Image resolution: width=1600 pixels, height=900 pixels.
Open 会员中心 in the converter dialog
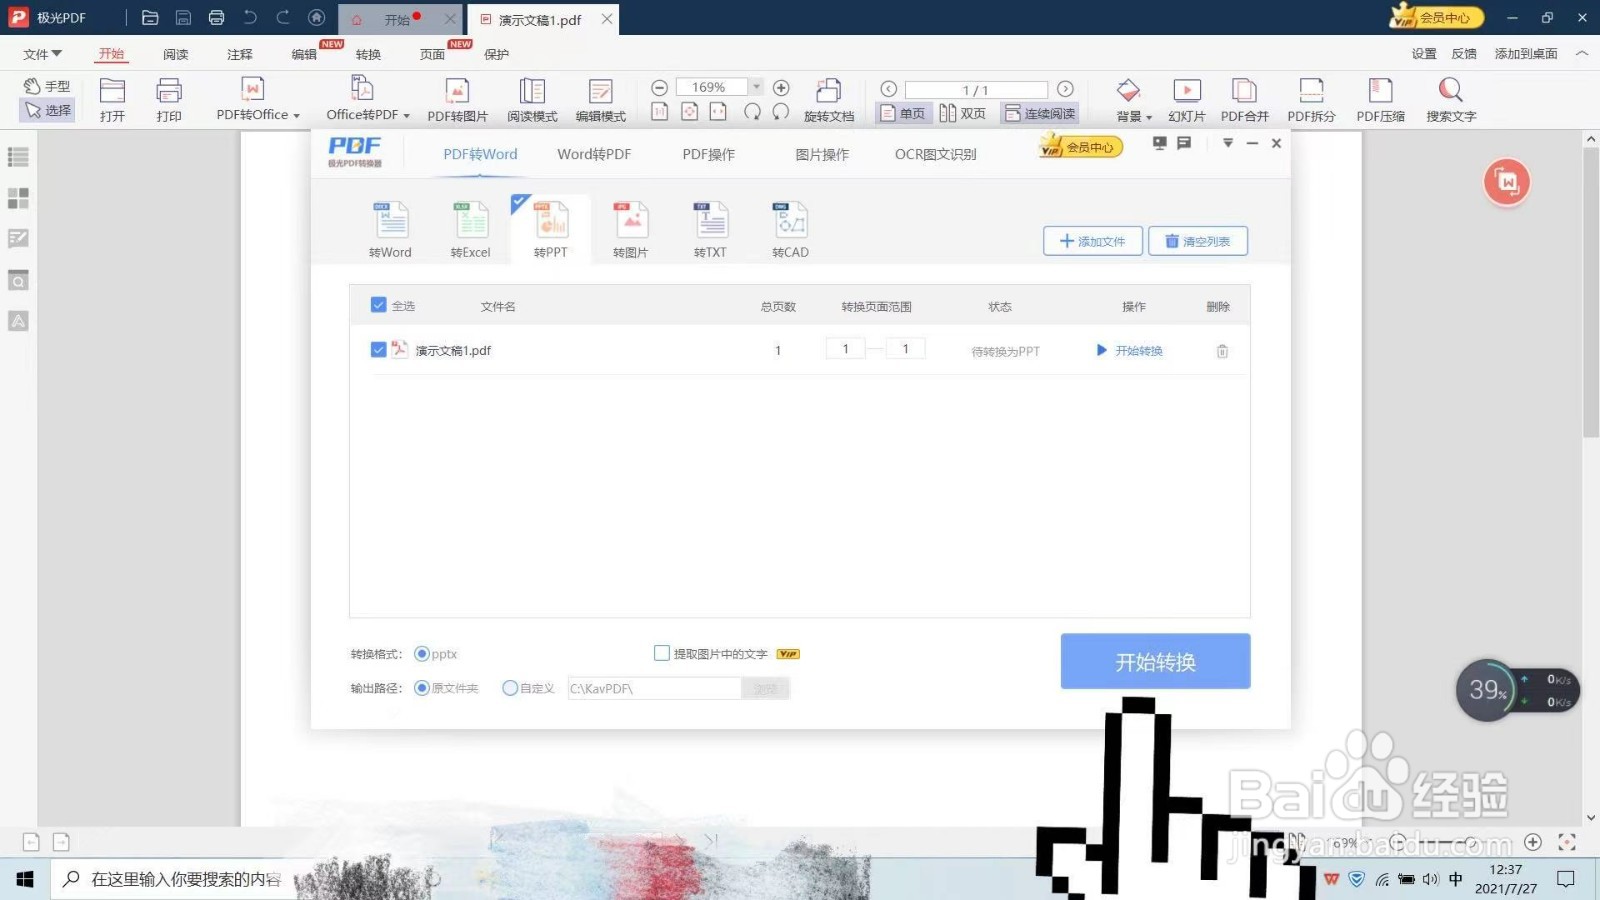(1081, 147)
